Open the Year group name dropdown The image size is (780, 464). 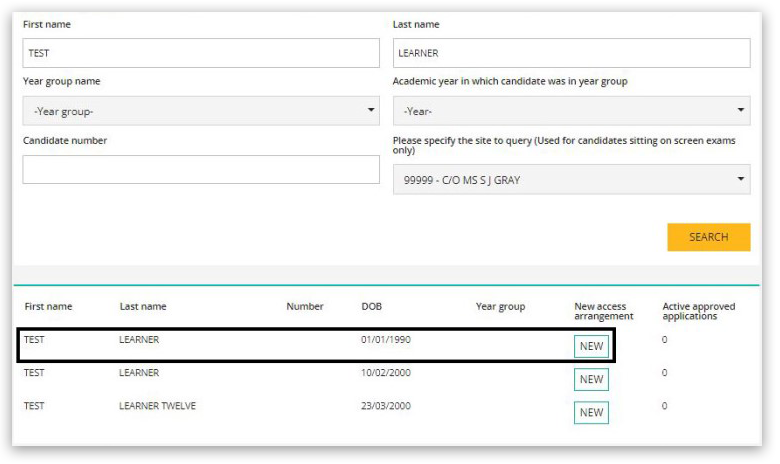201,111
